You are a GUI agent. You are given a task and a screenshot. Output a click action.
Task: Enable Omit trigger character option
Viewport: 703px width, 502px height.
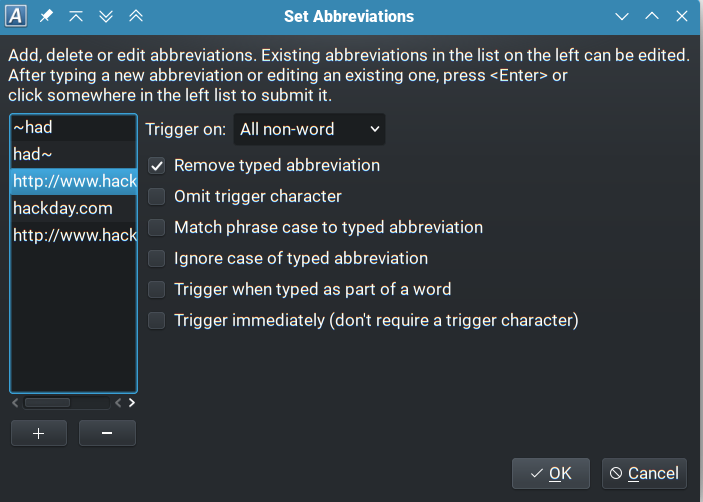tap(157, 197)
